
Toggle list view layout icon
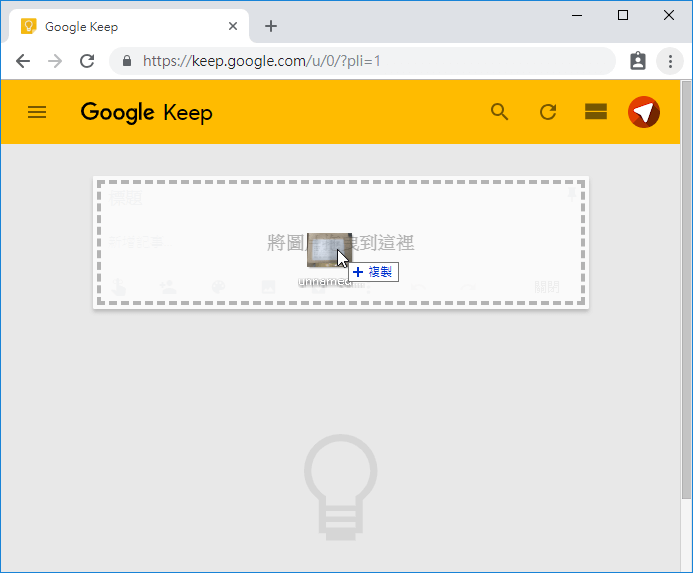(596, 112)
